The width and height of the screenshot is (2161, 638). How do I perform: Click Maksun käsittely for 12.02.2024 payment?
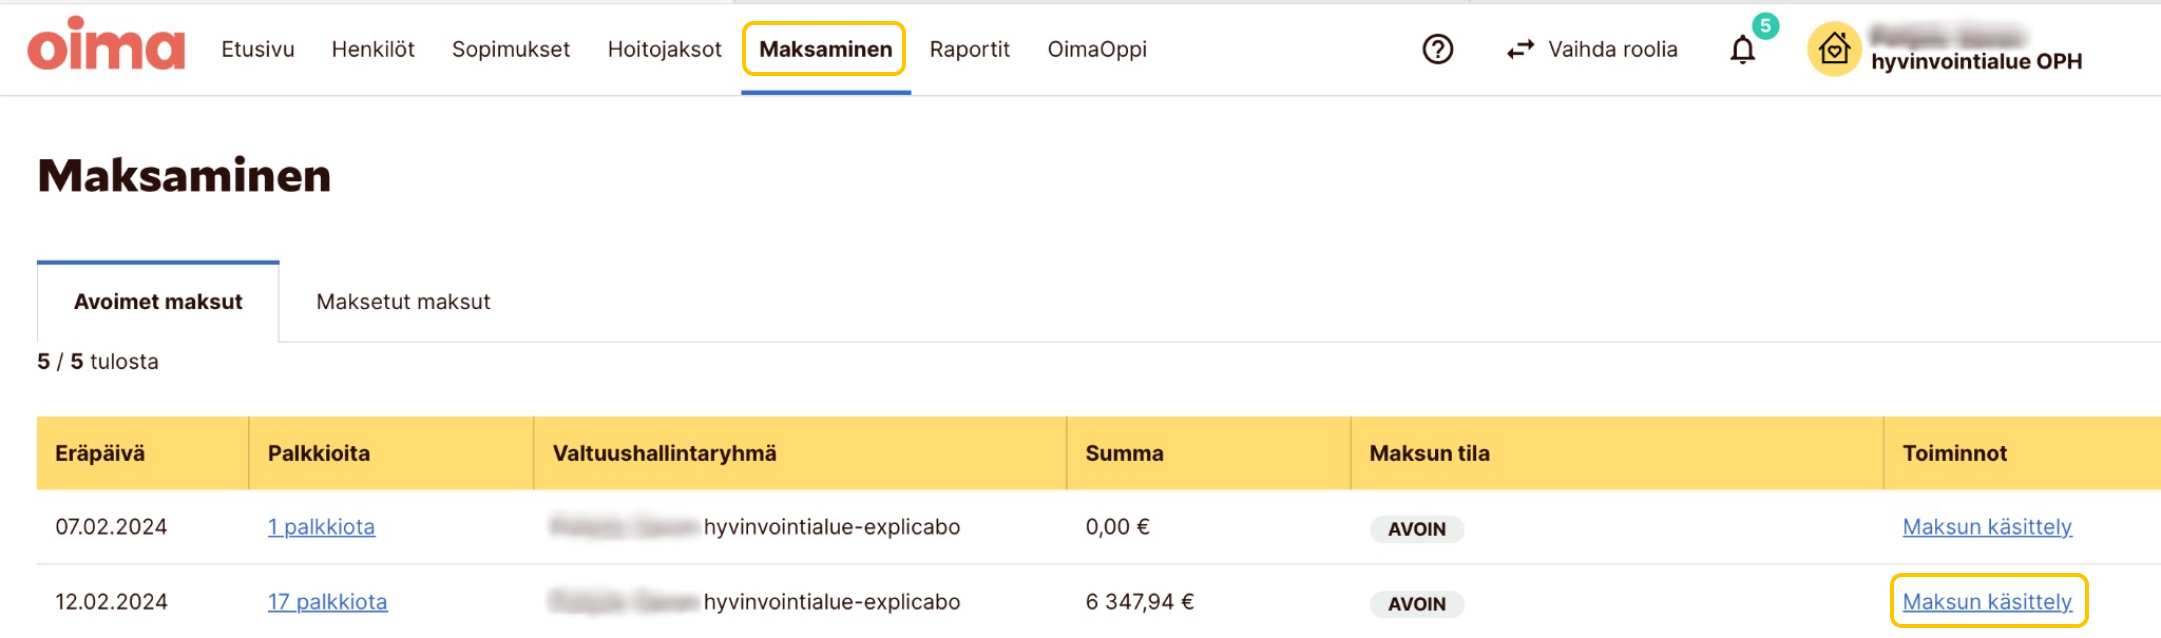[1986, 602]
